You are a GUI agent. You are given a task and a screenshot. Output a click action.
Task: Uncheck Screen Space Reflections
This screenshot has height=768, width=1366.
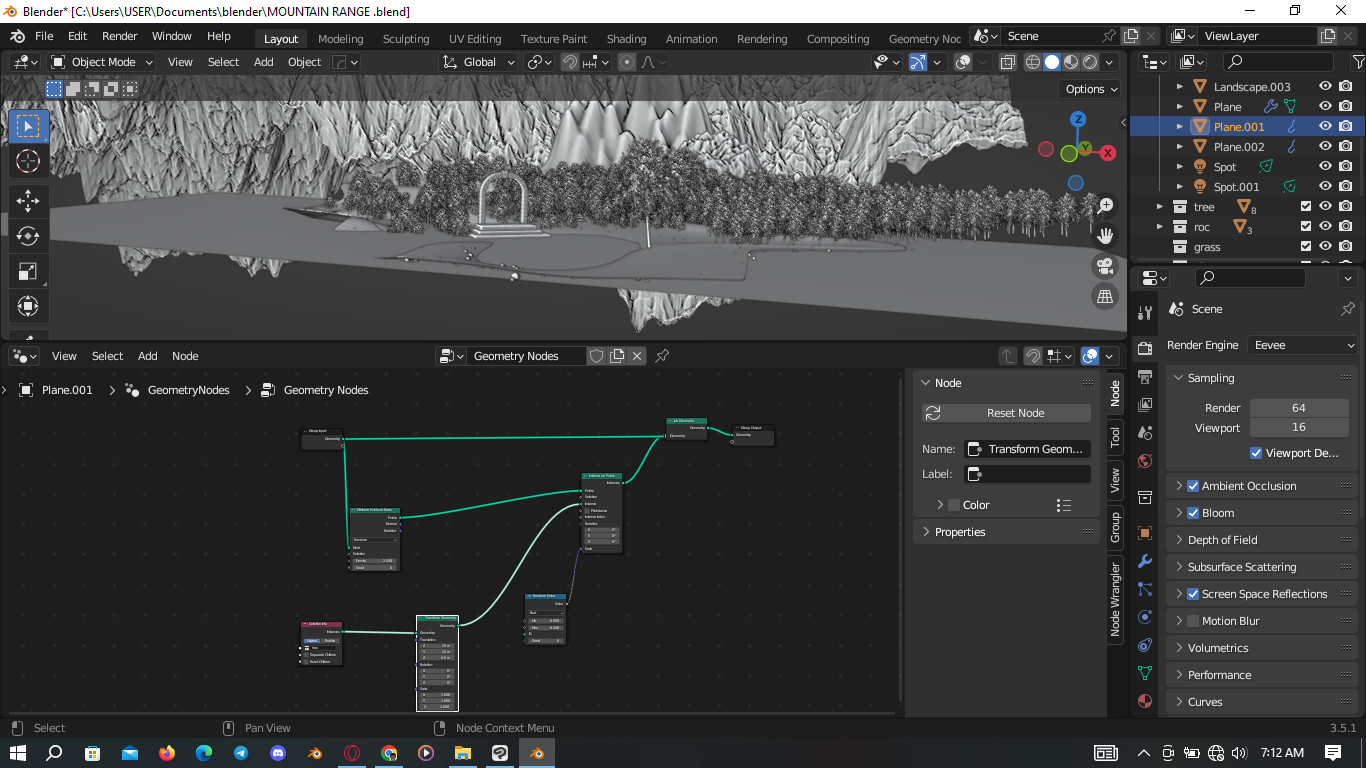coord(1193,594)
